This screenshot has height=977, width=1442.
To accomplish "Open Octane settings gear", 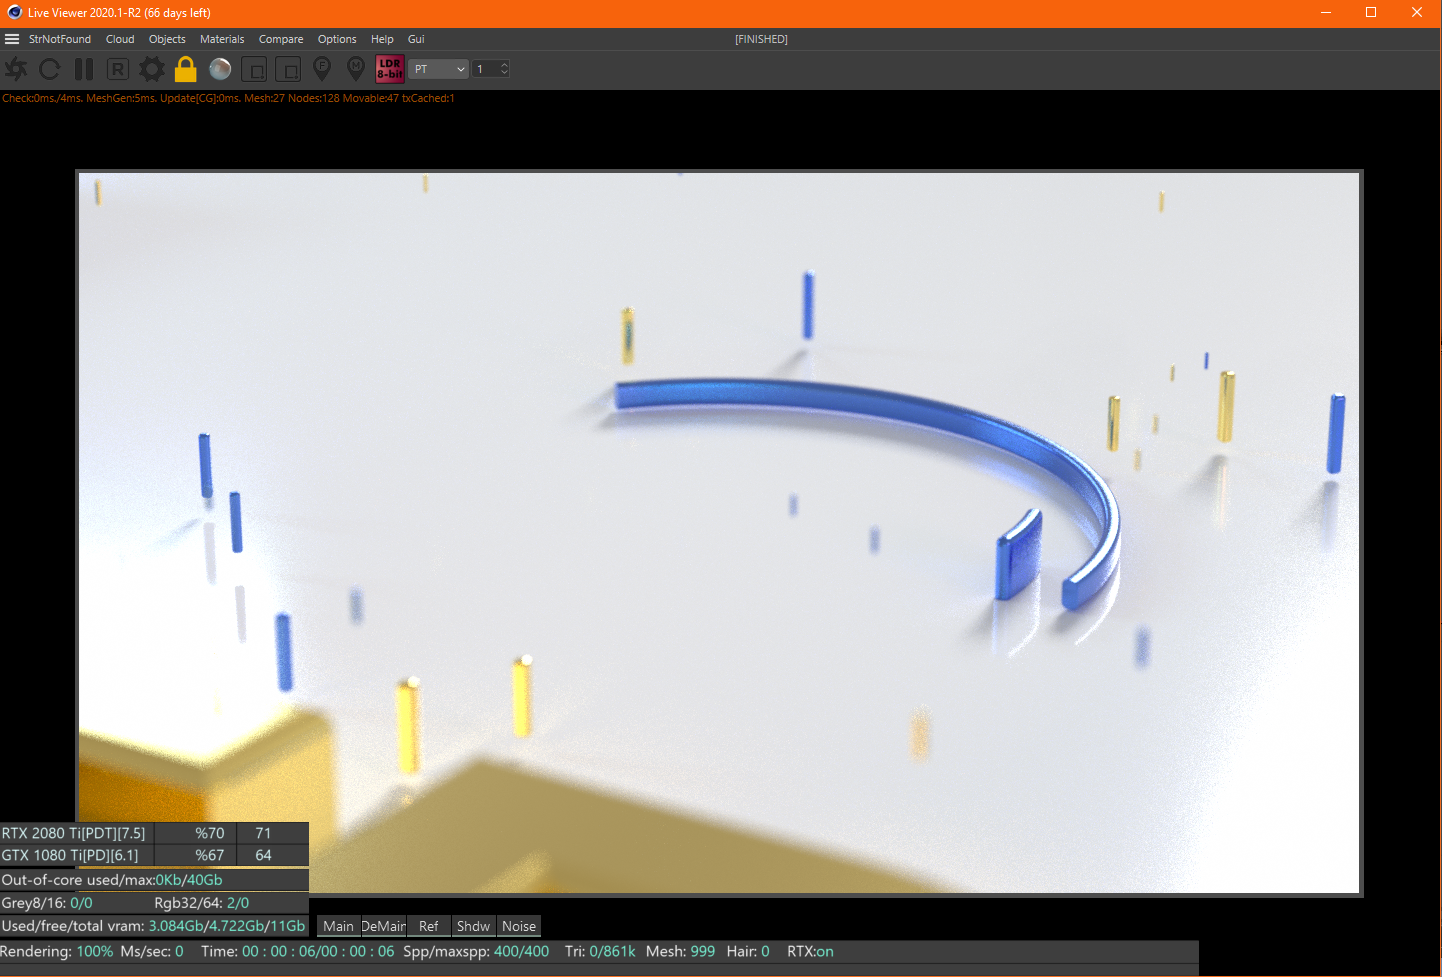I will click(x=152, y=69).
